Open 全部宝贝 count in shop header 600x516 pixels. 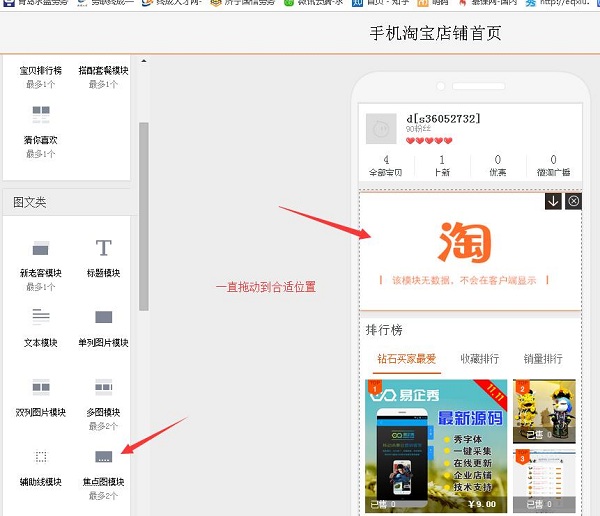click(386, 165)
